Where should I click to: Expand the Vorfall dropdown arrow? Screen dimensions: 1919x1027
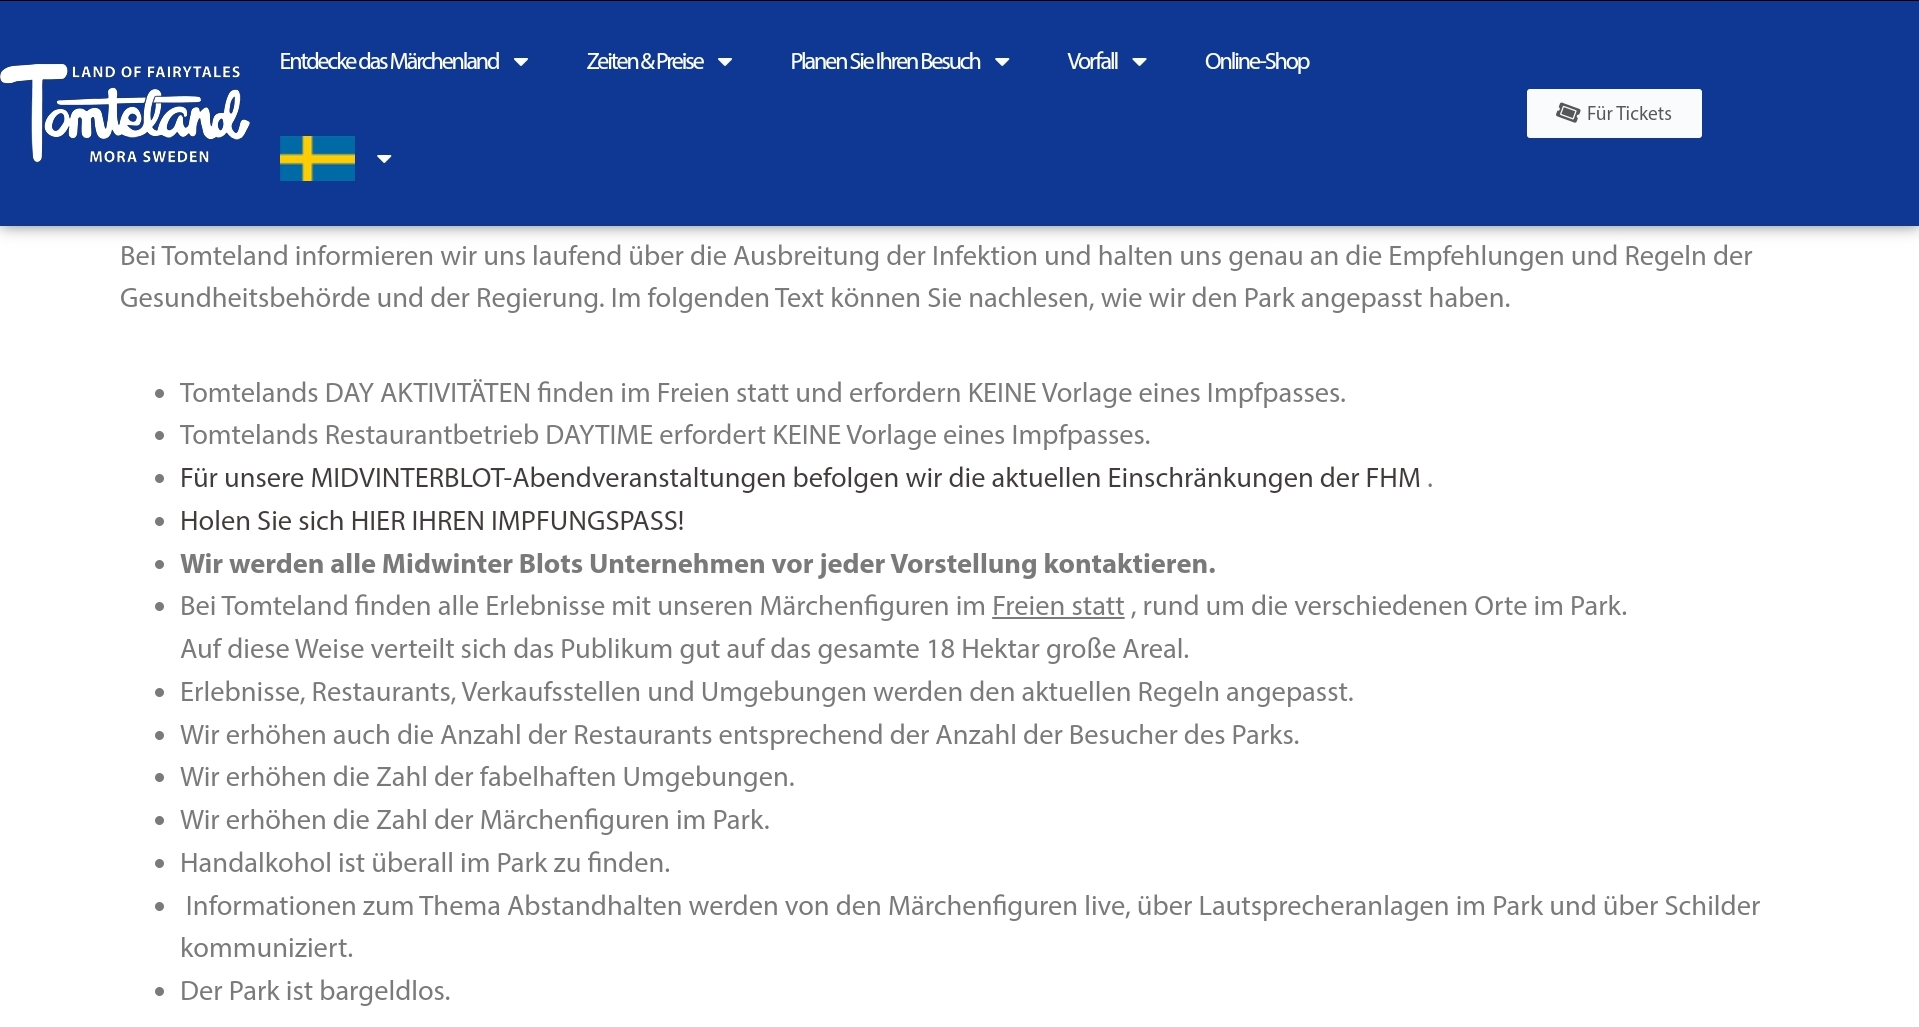click(x=1139, y=62)
